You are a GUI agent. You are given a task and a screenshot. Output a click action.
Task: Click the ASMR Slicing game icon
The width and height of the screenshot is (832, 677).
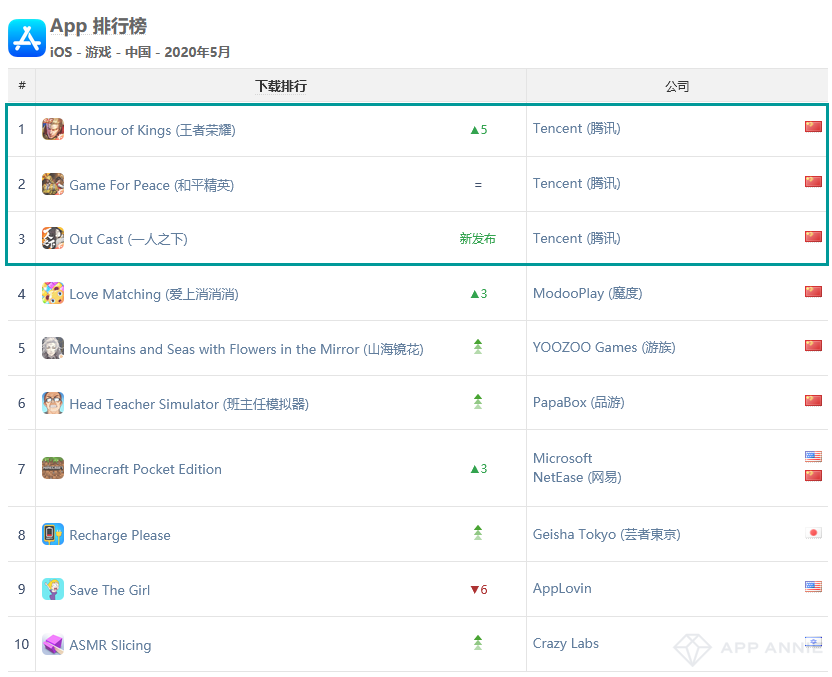(x=53, y=644)
